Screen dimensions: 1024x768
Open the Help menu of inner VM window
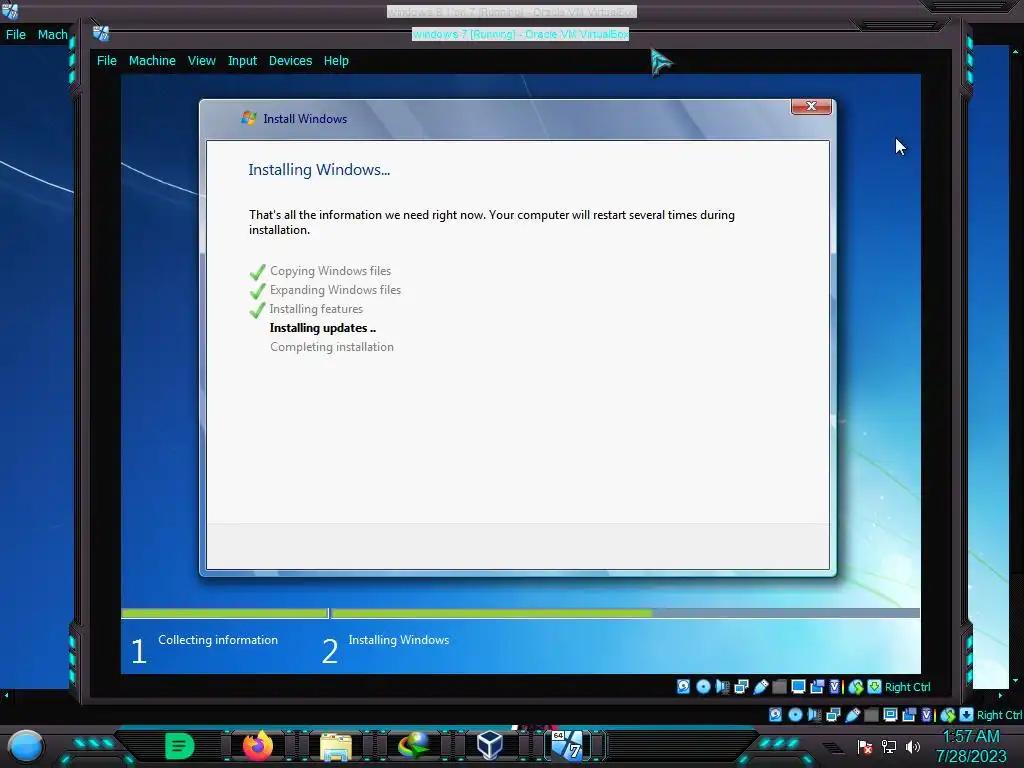tap(336, 61)
